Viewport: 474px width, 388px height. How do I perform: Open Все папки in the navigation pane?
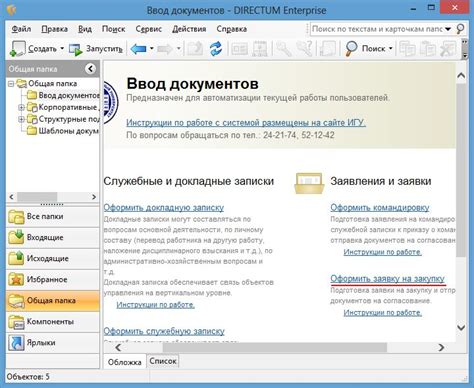[x=53, y=216]
